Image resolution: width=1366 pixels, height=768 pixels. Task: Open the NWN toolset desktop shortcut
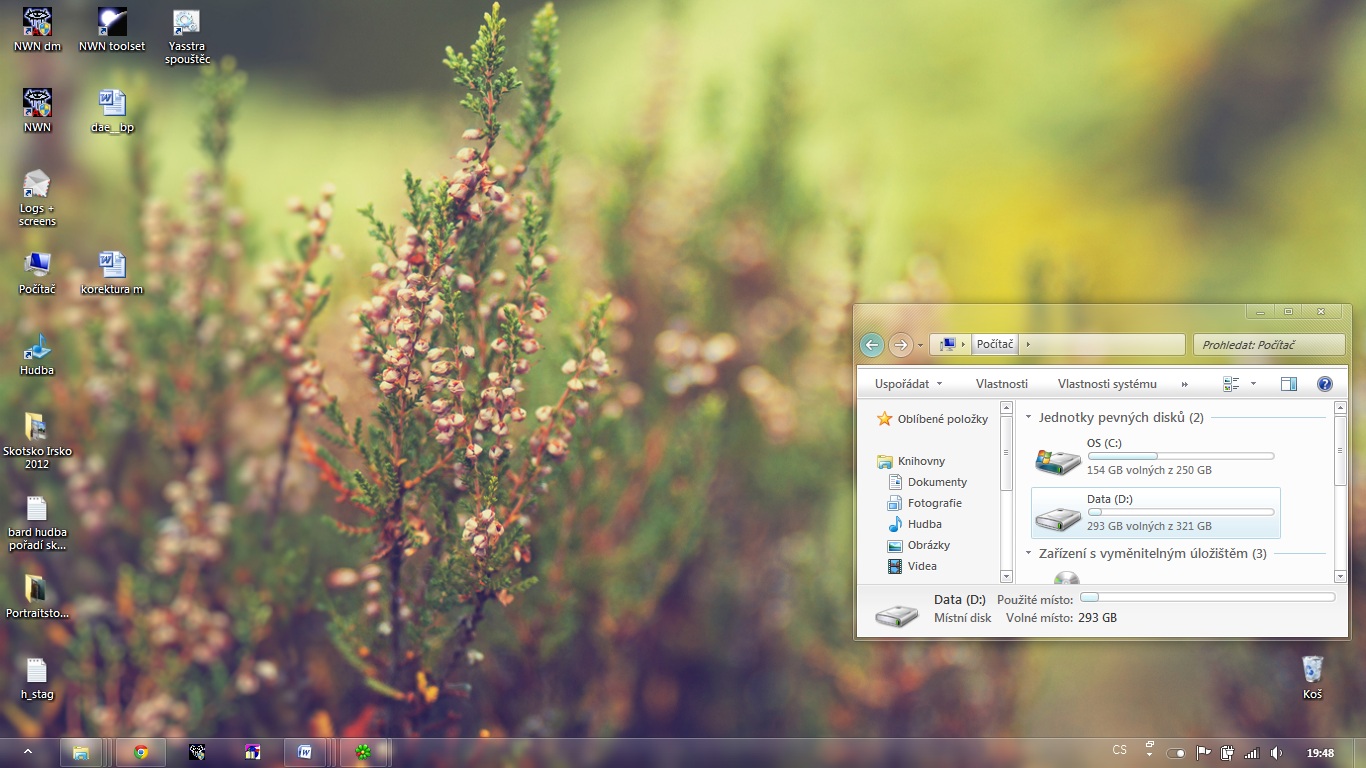click(x=111, y=28)
